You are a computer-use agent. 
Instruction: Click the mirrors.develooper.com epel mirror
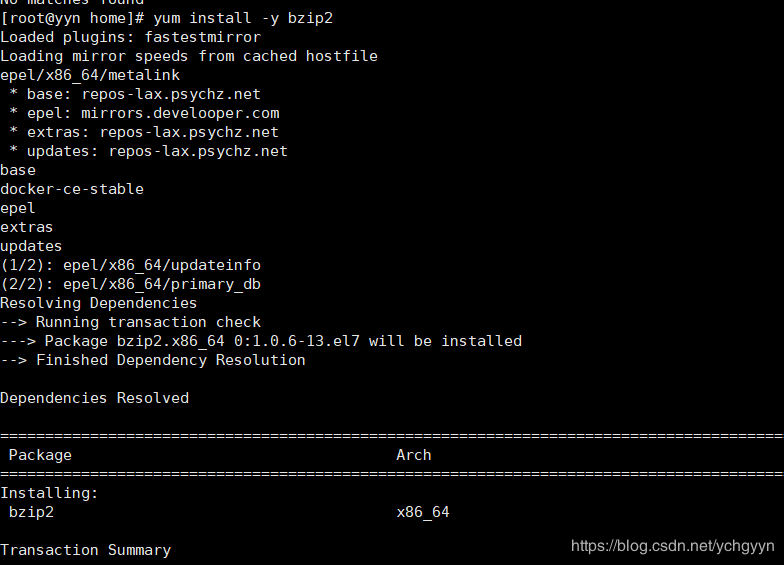[180, 114]
